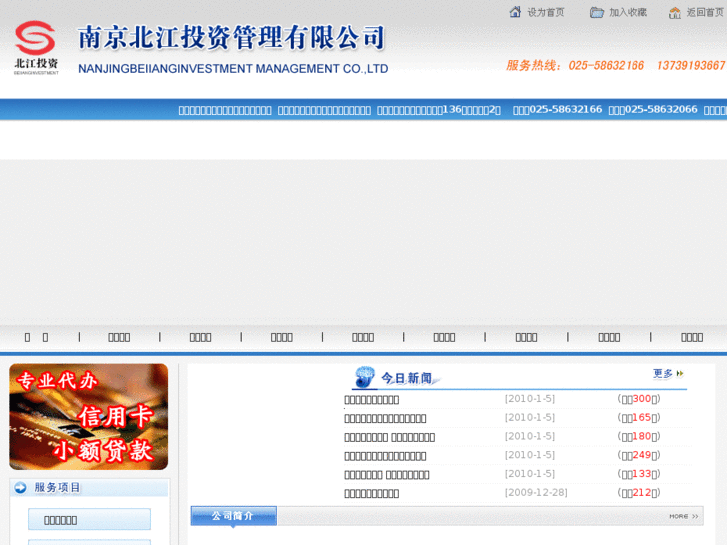Viewport: 727px width, 545px height.
Task: Click the 北江投资 red S logo
Action: (x=35, y=38)
